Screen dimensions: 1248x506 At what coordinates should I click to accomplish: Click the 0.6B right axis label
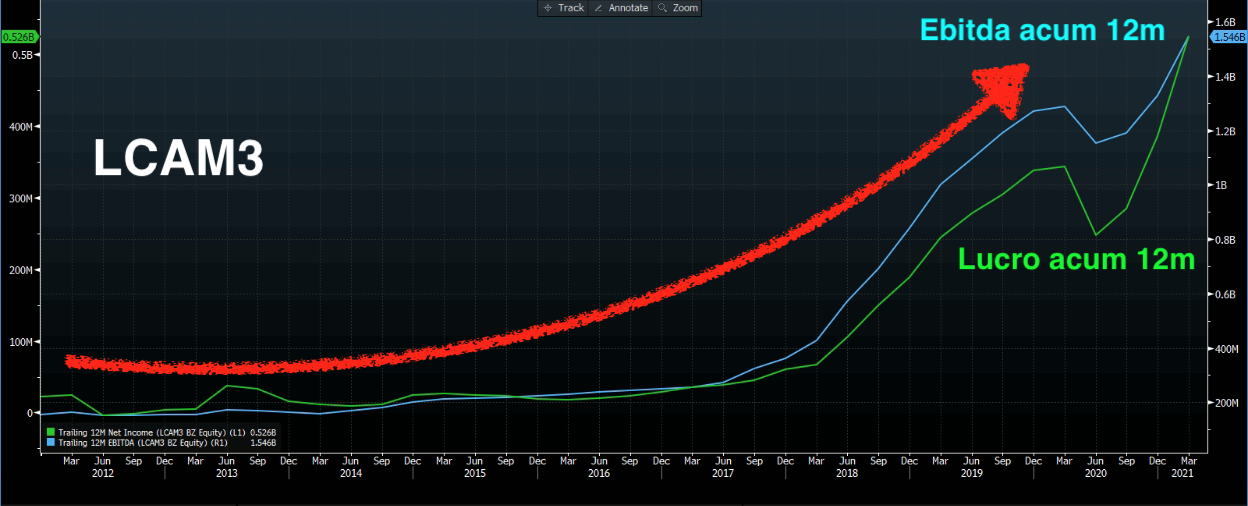coord(1225,294)
